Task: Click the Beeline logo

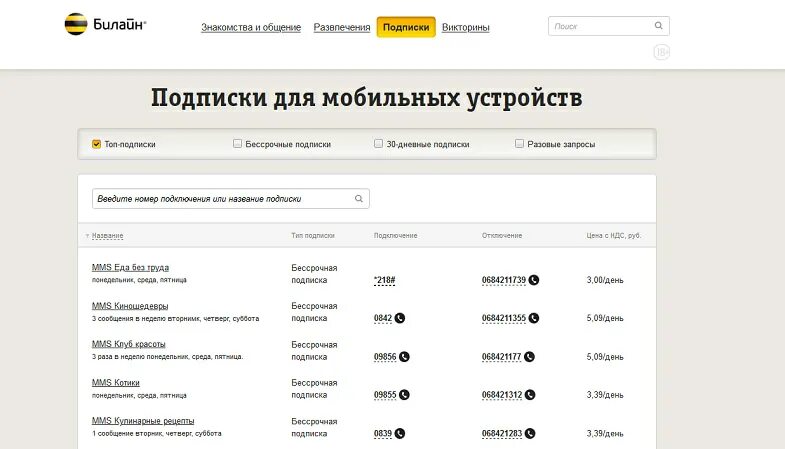Action: (105, 24)
